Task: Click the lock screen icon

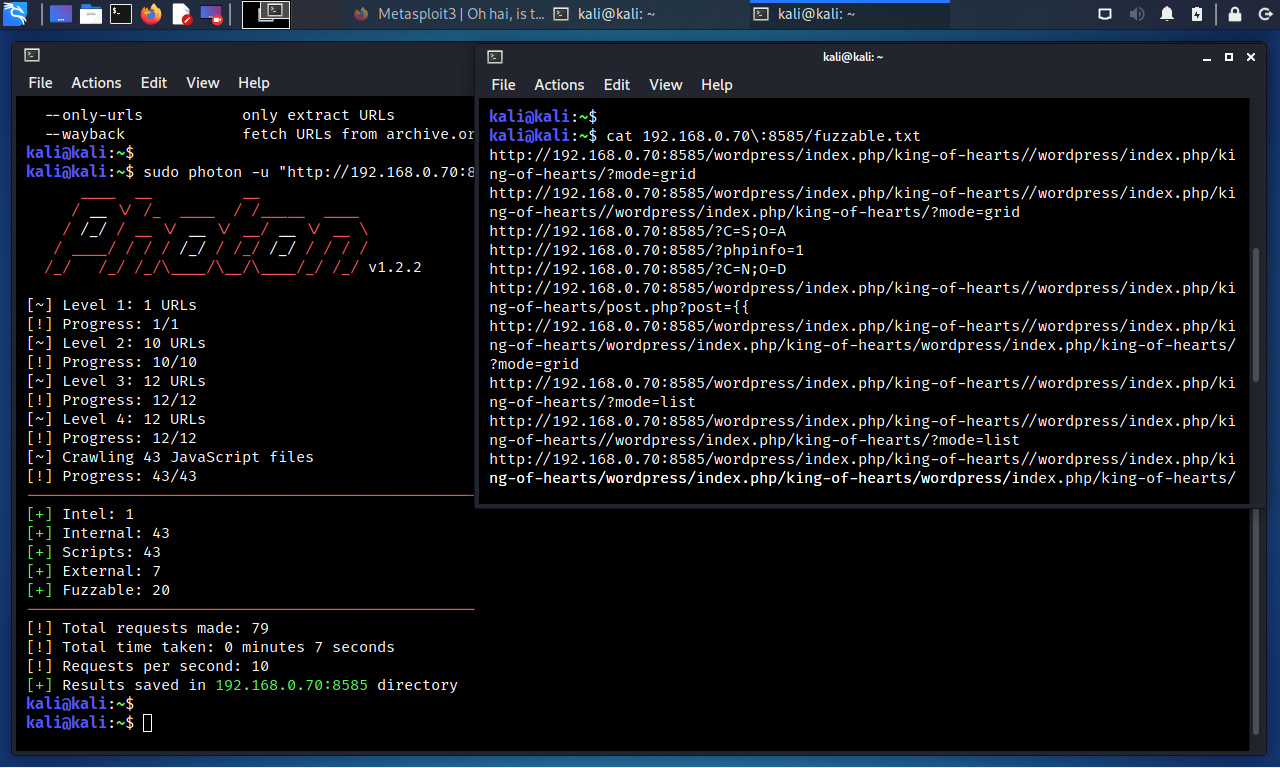Action: tap(1234, 14)
